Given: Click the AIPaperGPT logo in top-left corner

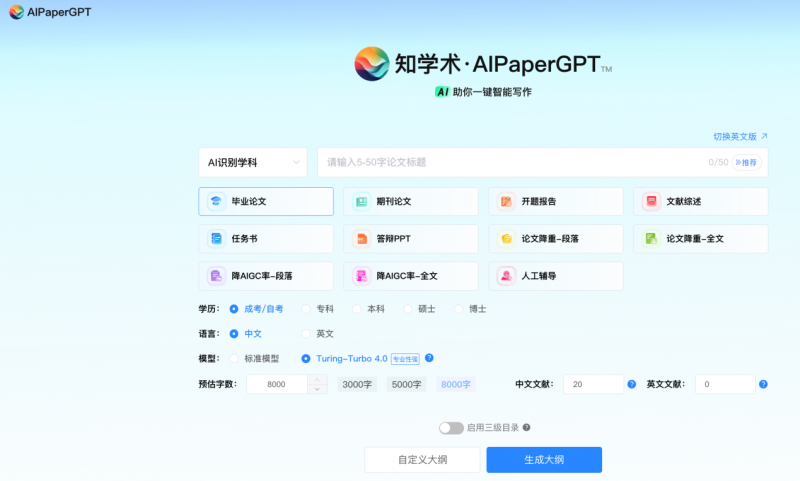Looking at the screenshot, I should pos(50,12).
